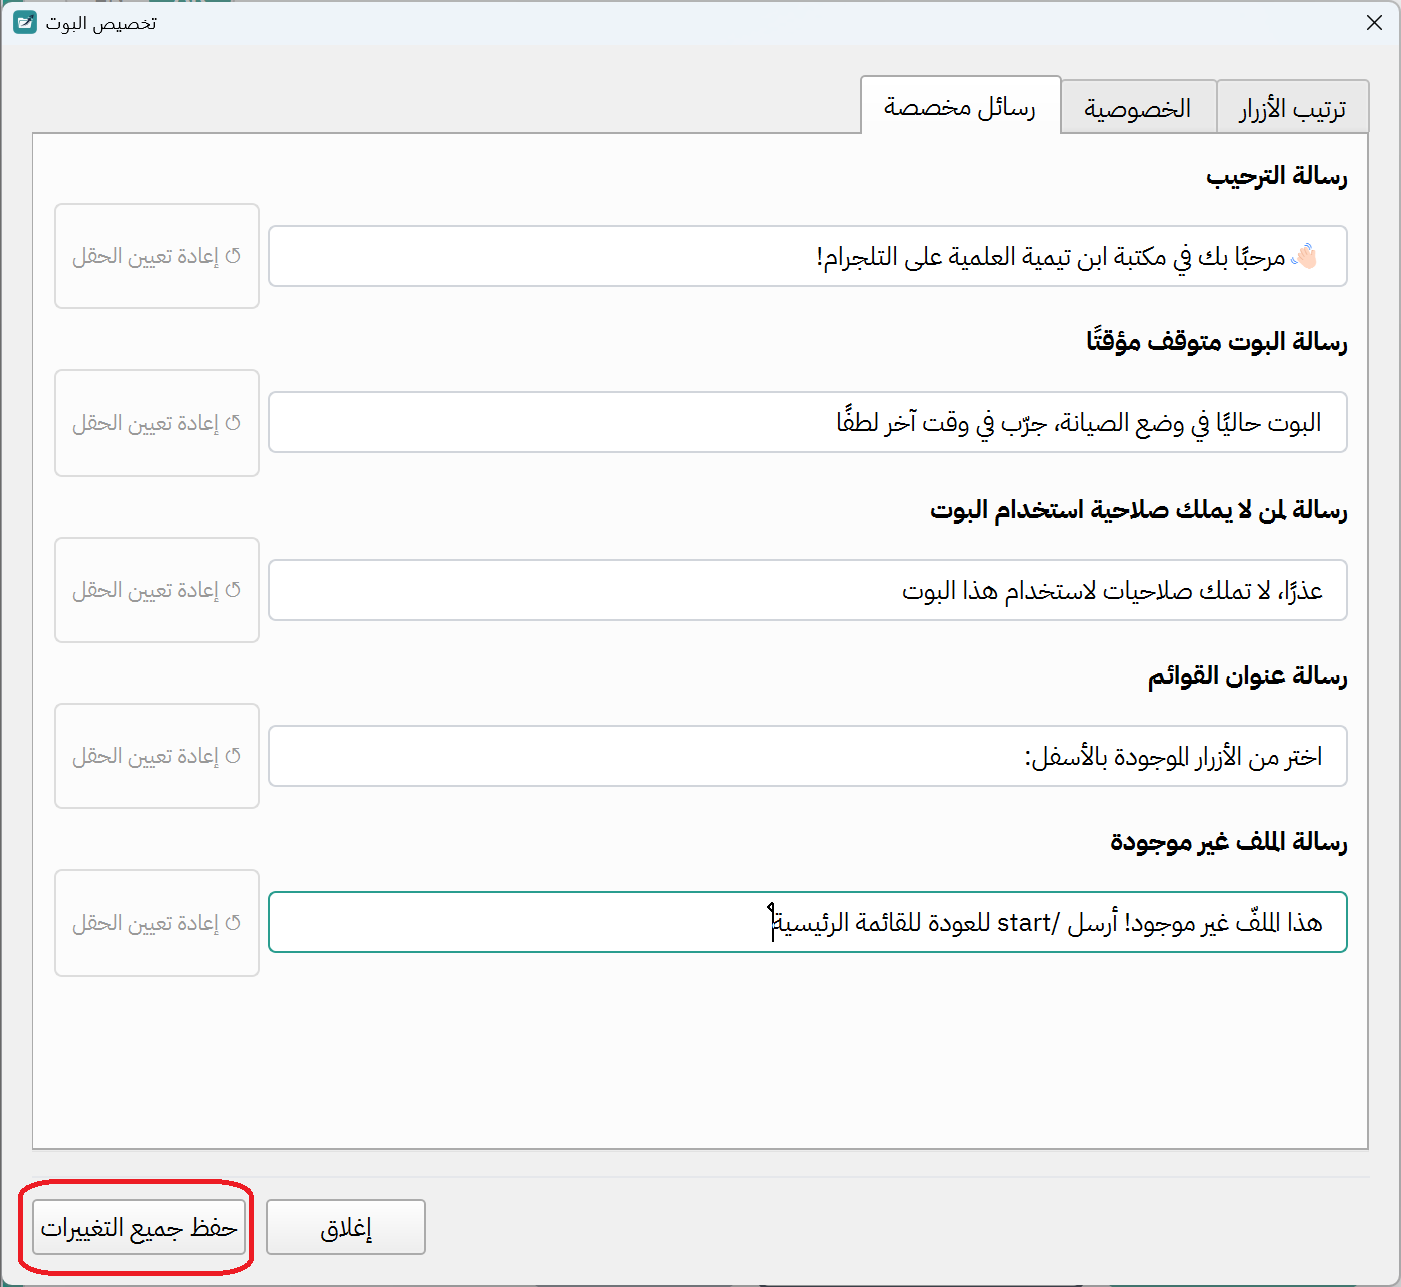1401x1287 pixels.
Task: Open the ترتيب الأزرار tab
Action: pyautogui.click(x=1292, y=106)
